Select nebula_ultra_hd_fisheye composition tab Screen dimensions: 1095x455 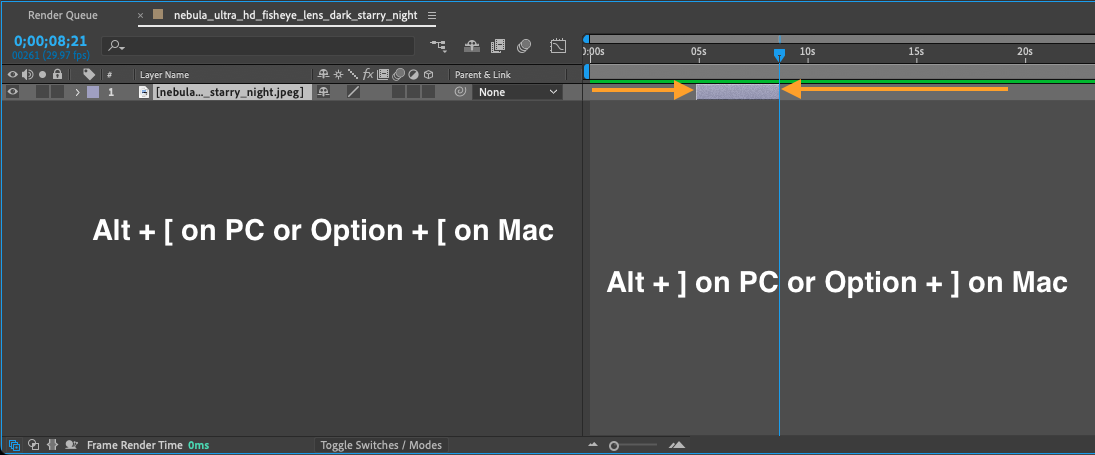point(295,15)
